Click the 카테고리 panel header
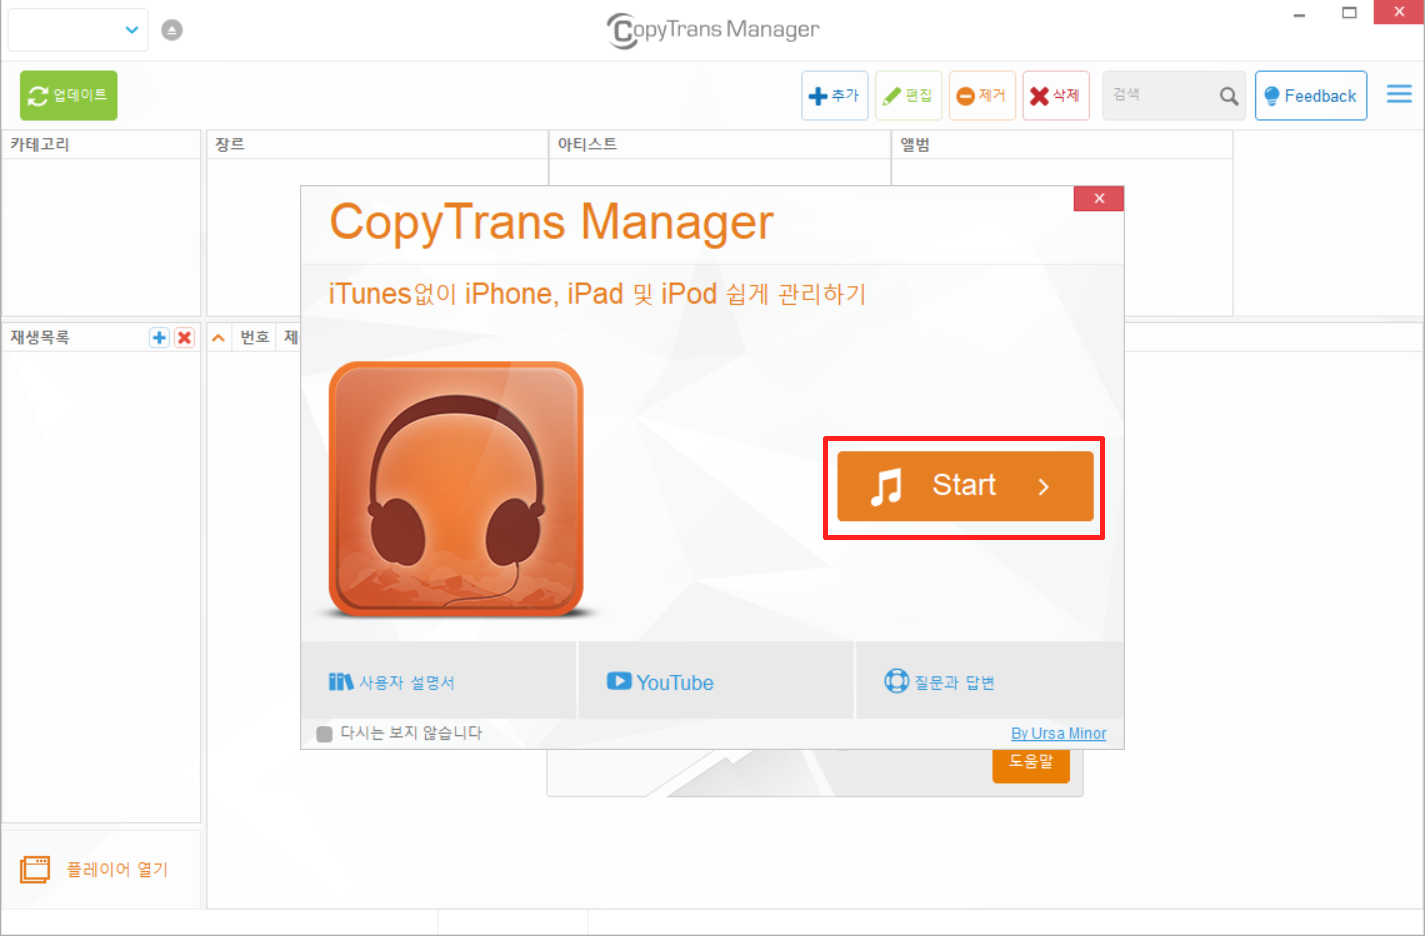Viewport: 1425px width, 936px height. click(x=101, y=144)
